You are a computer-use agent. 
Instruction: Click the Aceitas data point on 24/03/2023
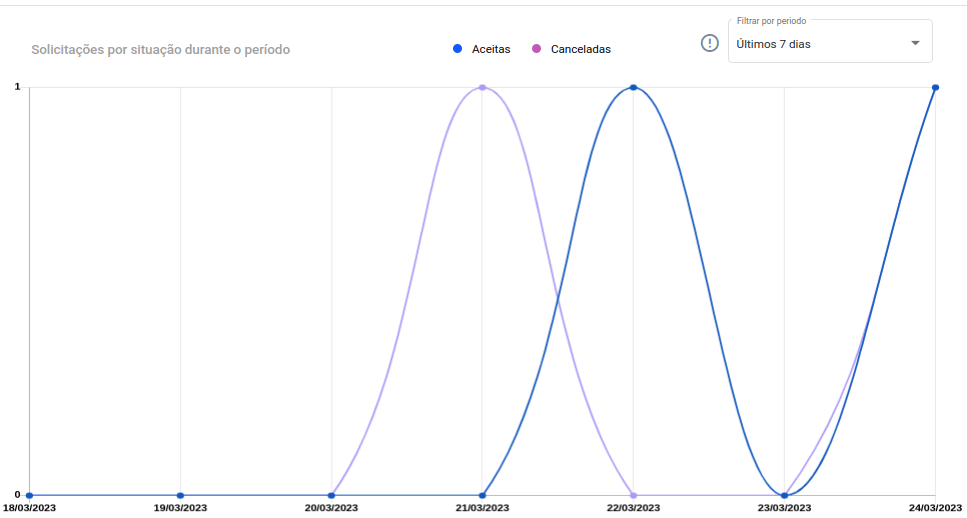[935, 88]
